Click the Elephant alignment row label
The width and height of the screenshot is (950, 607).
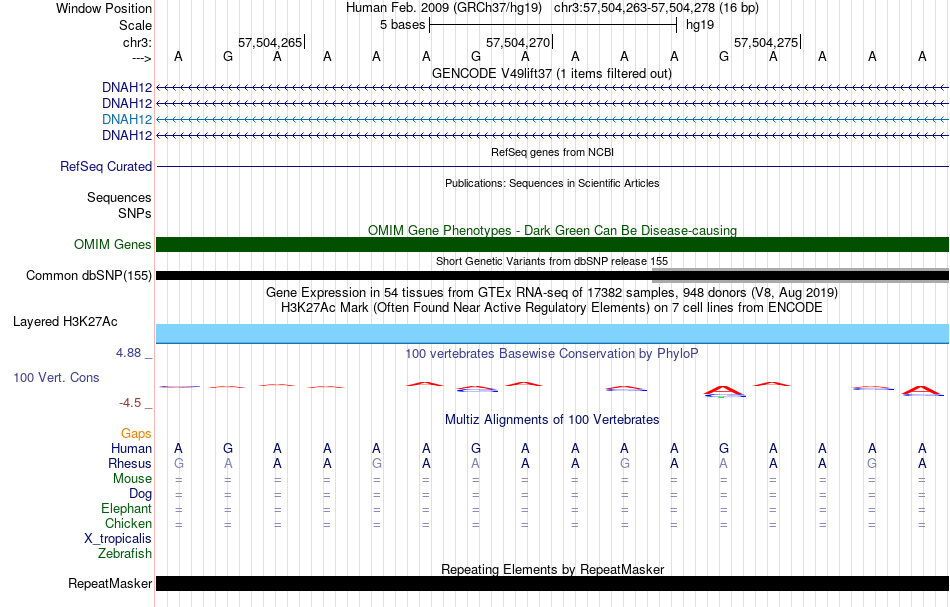click(x=126, y=508)
